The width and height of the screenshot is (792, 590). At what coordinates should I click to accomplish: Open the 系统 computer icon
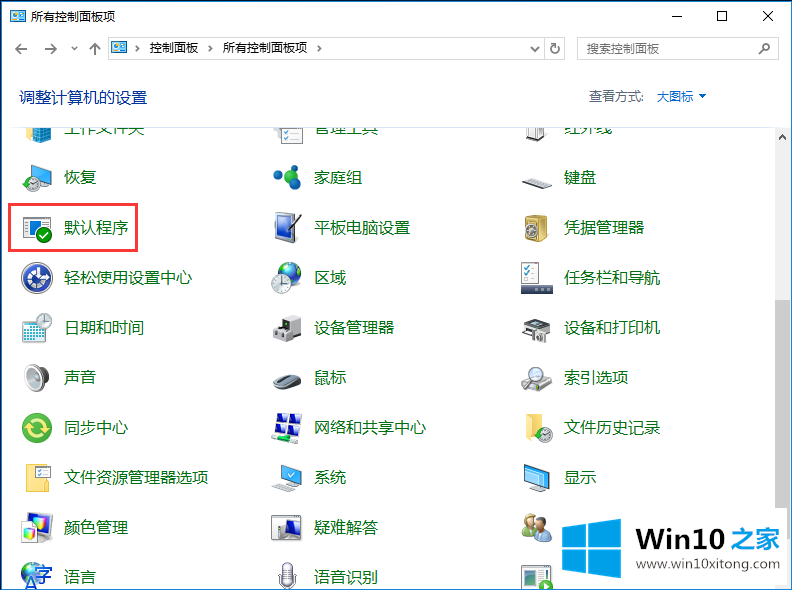pos(287,478)
